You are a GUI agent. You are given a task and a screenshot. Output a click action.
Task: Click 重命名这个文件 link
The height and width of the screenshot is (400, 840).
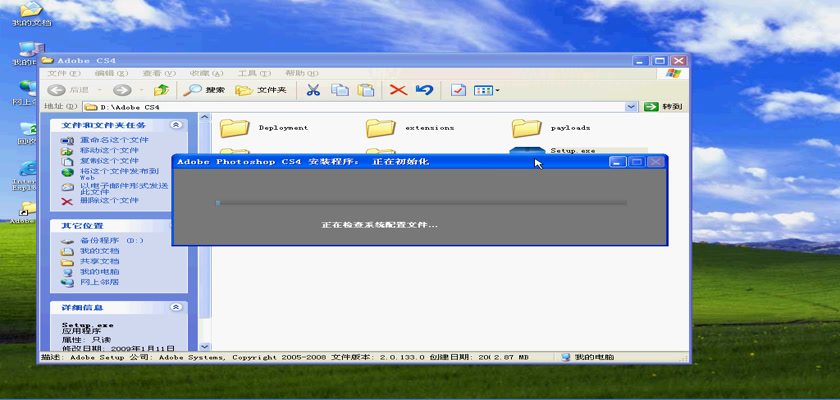pos(114,140)
